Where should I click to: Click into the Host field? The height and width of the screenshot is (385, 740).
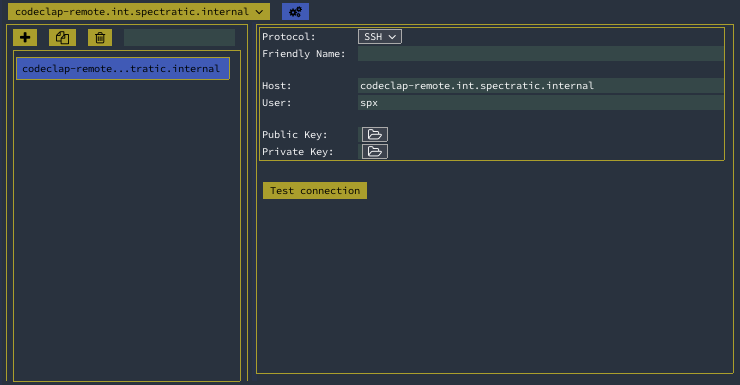tap(540, 86)
